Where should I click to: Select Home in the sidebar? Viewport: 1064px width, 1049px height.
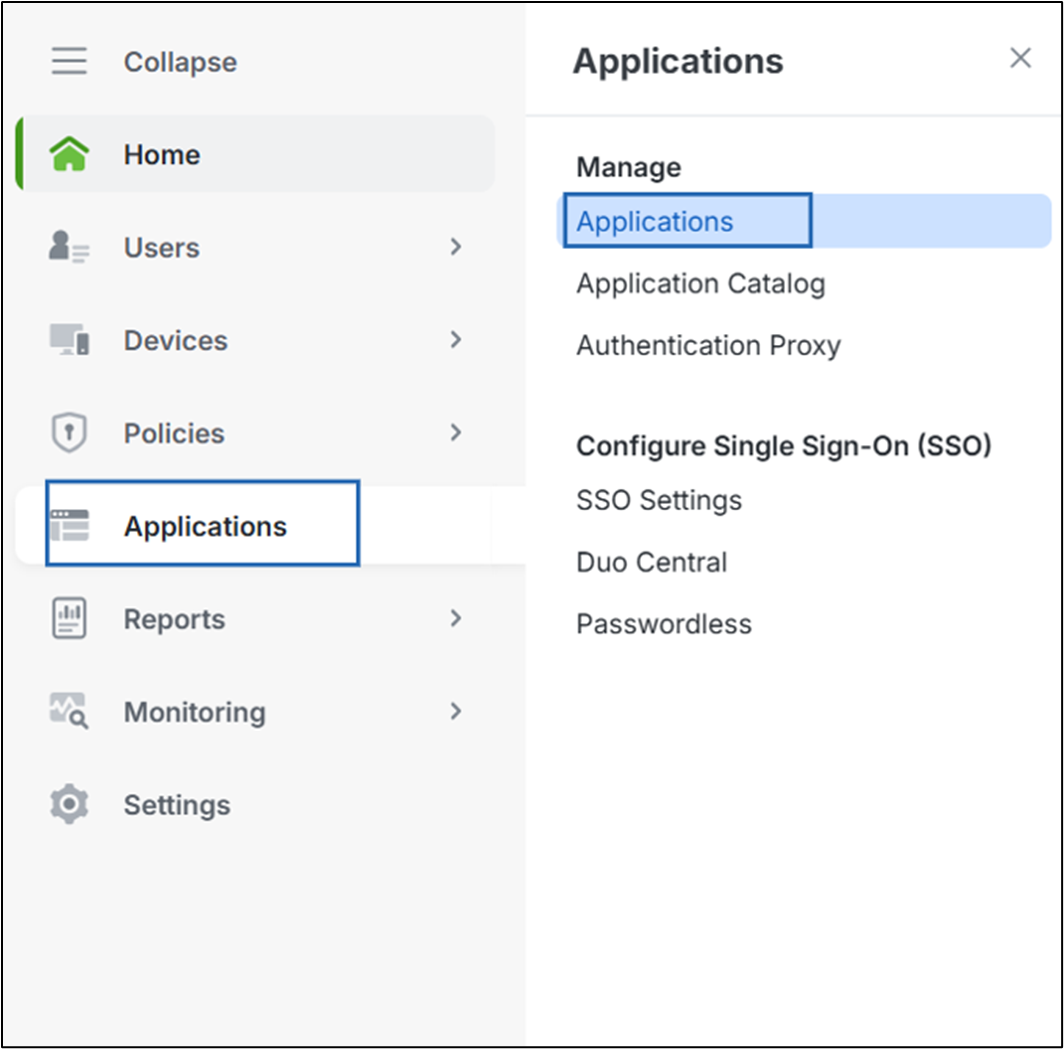click(255, 154)
